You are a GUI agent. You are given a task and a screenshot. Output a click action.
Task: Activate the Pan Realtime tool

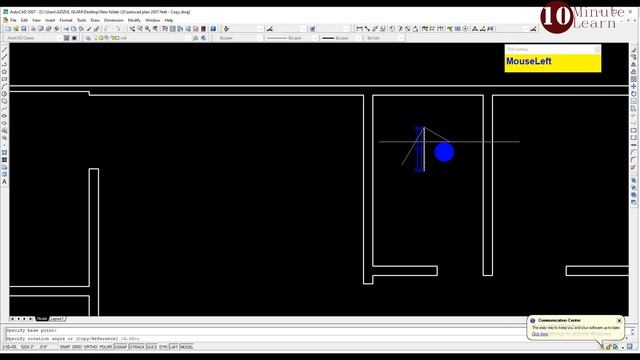(132, 29)
